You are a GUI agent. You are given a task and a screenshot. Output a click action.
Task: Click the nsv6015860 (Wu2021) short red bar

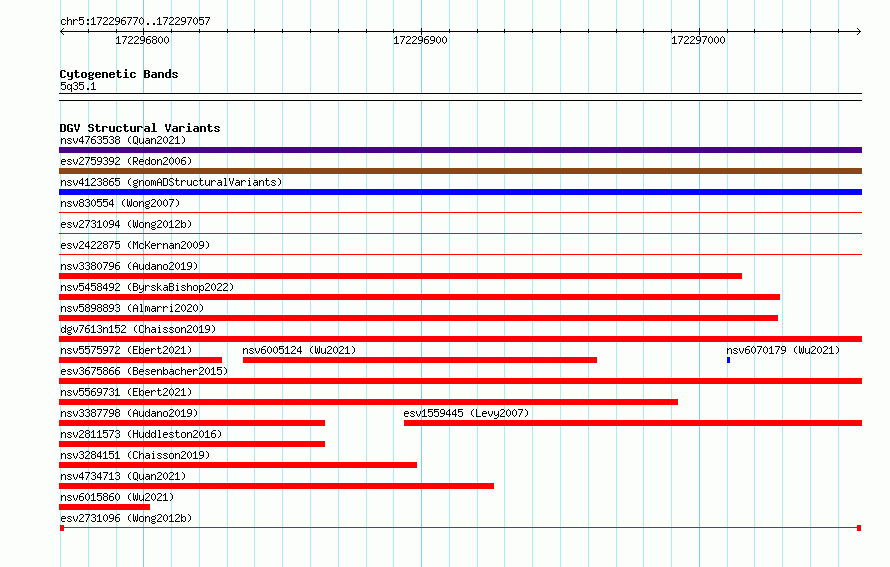pyautogui.click(x=104, y=507)
